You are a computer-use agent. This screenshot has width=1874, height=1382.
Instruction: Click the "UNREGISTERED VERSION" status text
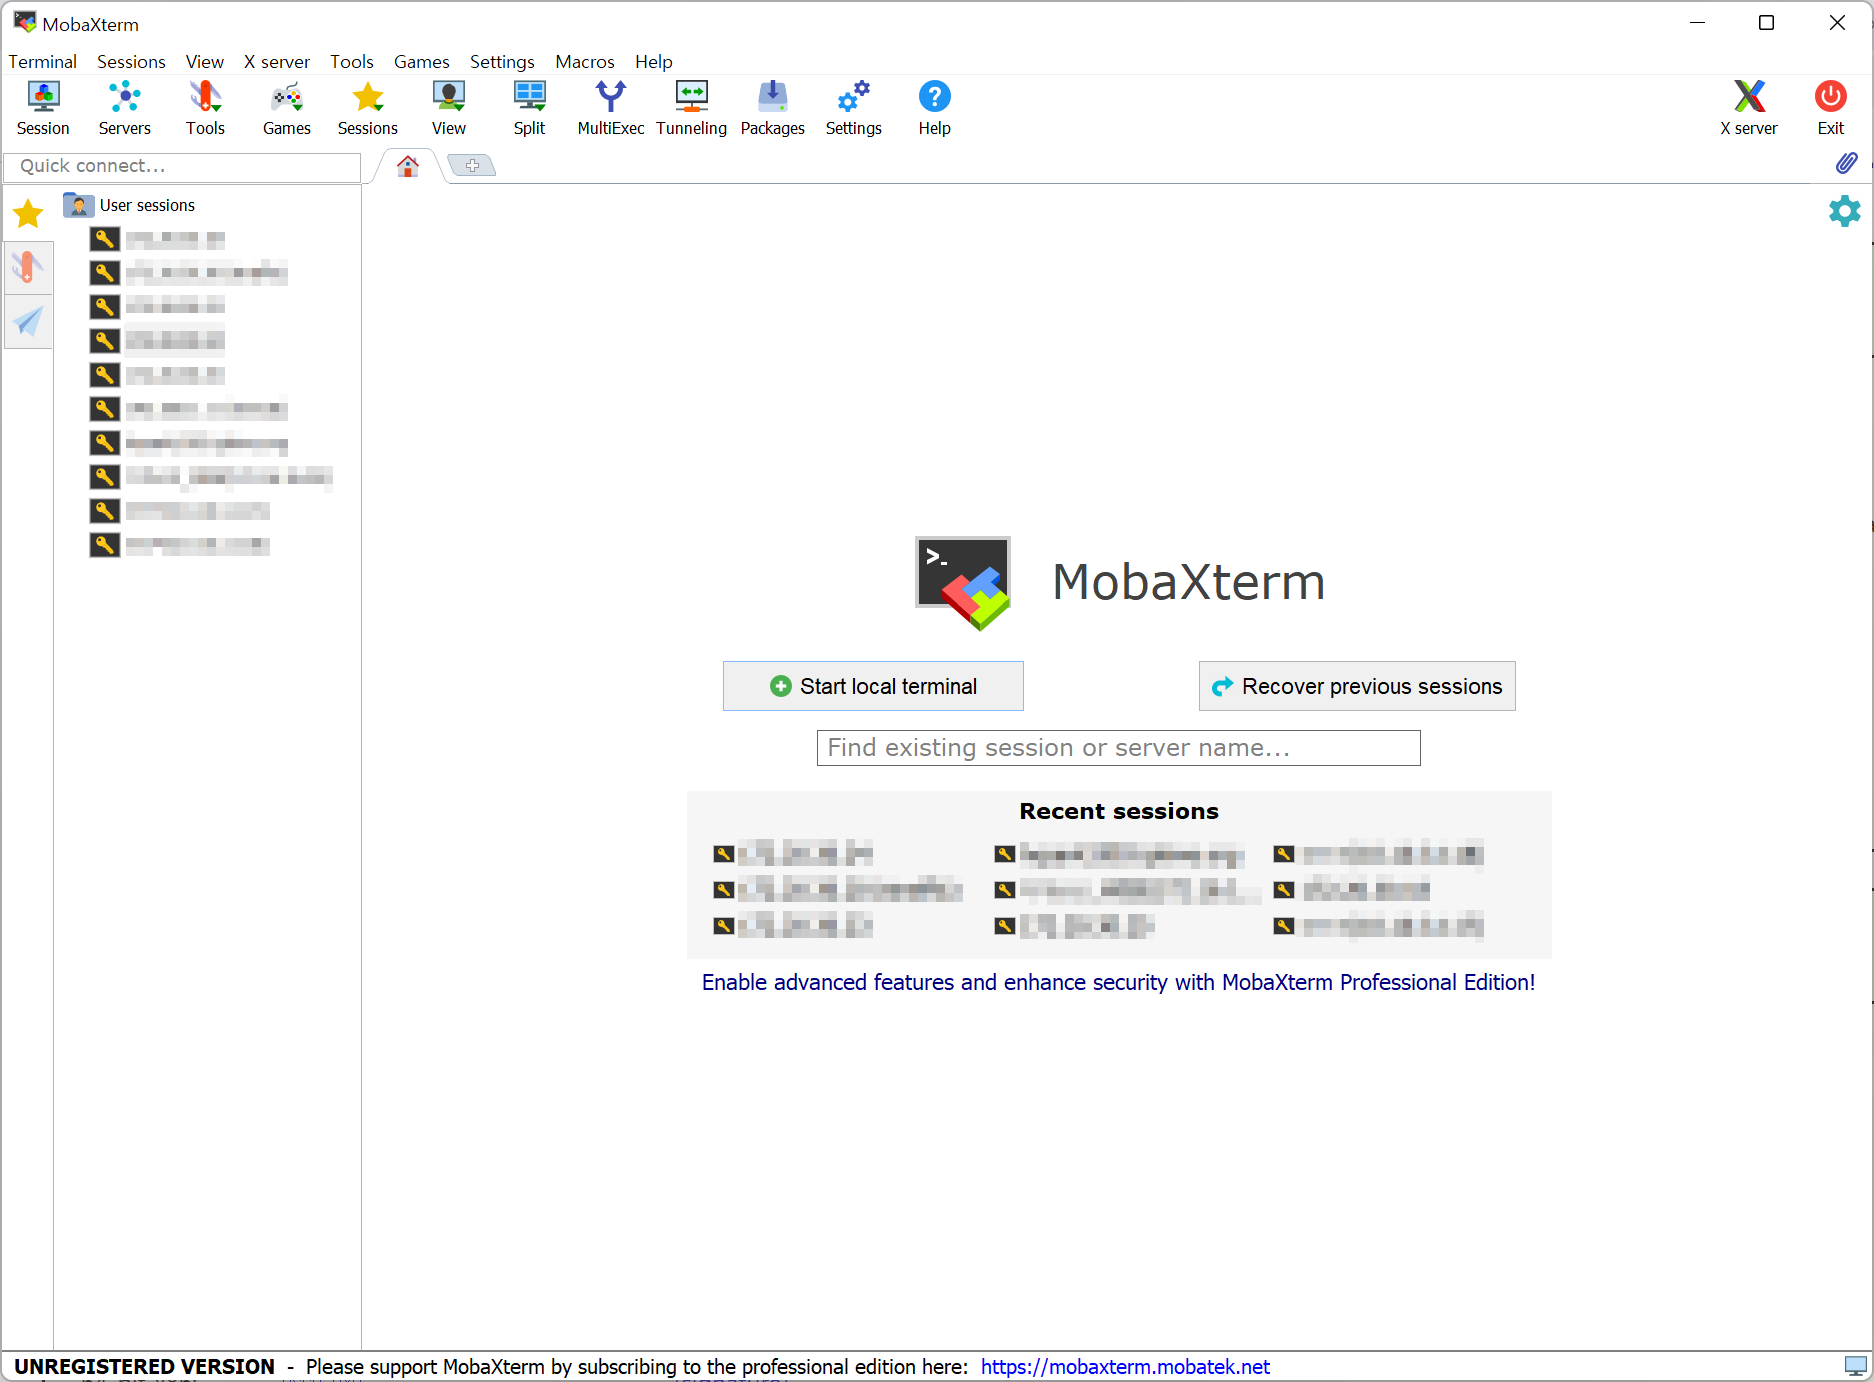(144, 1367)
